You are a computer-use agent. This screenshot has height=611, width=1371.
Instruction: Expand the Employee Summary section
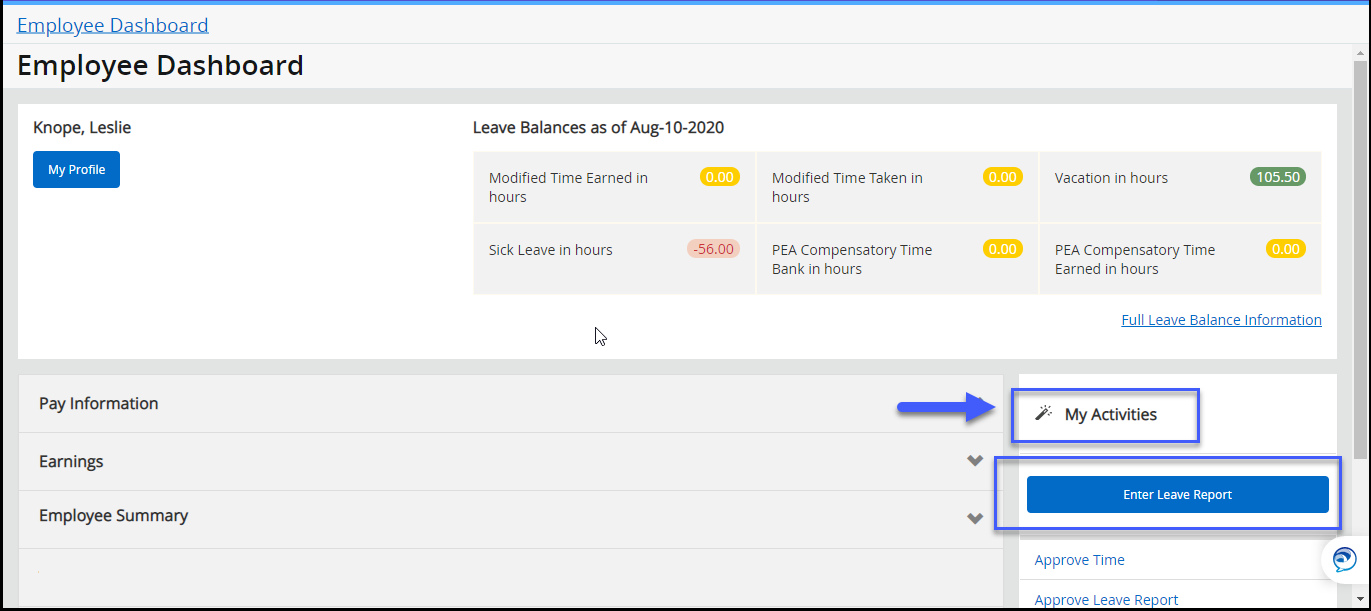tap(974, 518)
